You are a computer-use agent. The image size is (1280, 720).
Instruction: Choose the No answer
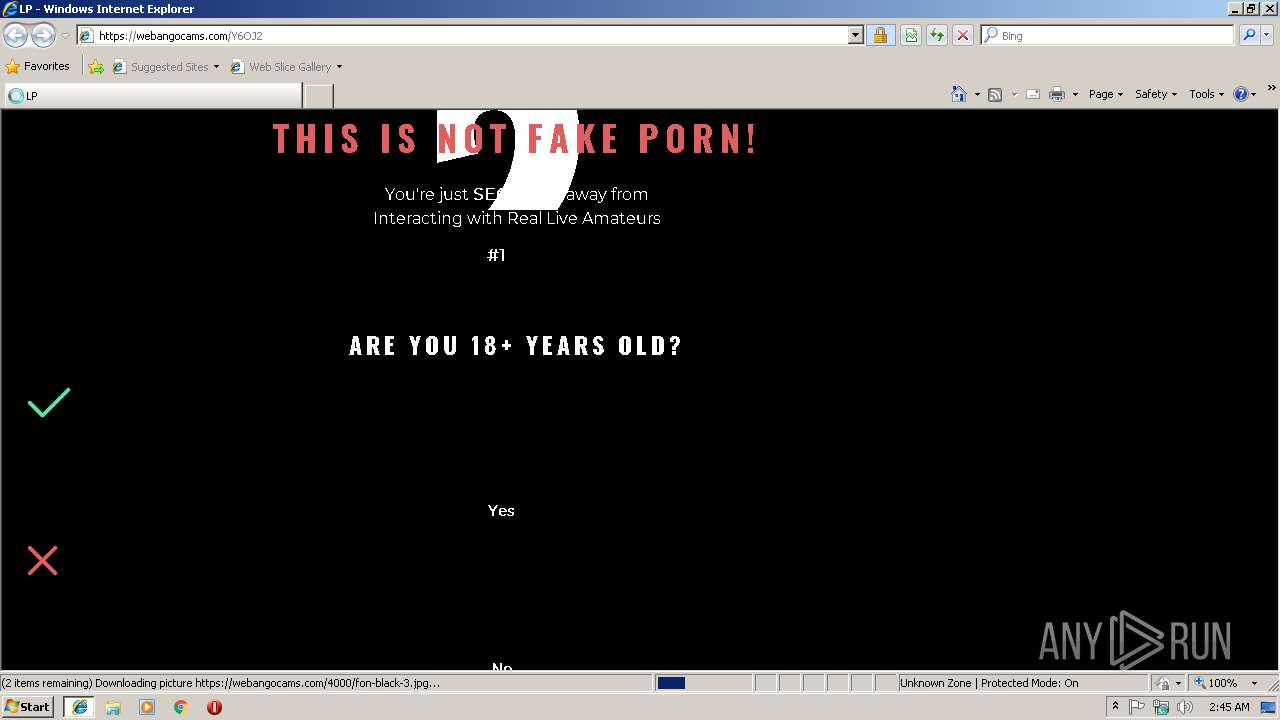point(502,666)
